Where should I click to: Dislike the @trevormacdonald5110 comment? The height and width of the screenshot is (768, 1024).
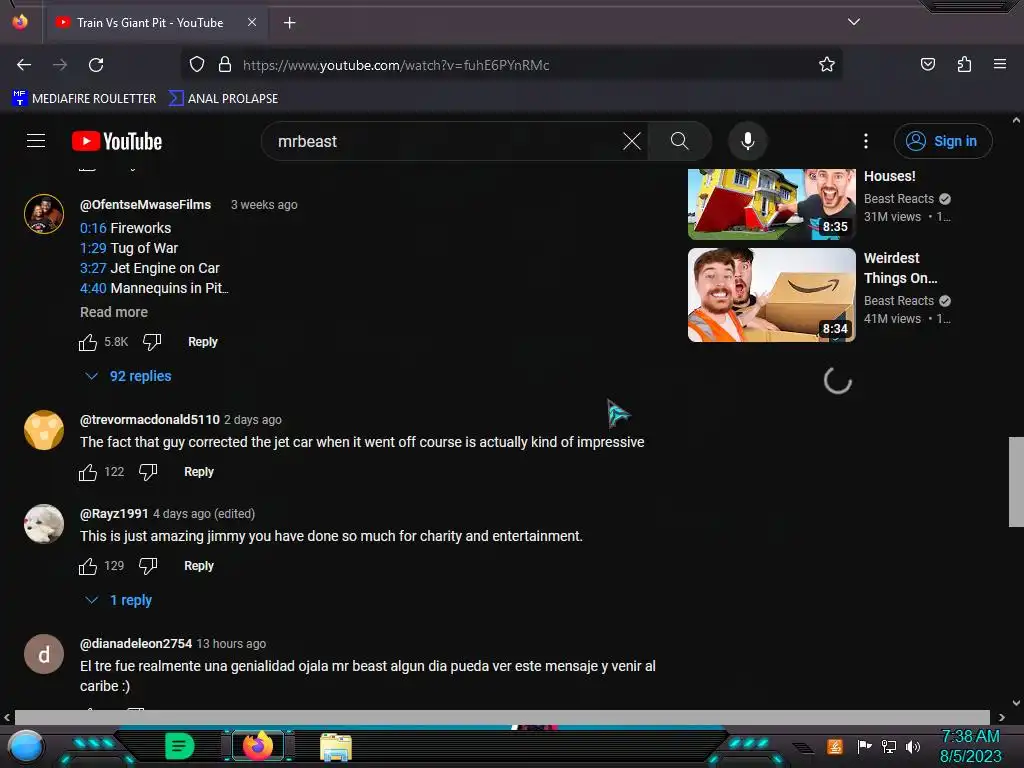[148, 472]
